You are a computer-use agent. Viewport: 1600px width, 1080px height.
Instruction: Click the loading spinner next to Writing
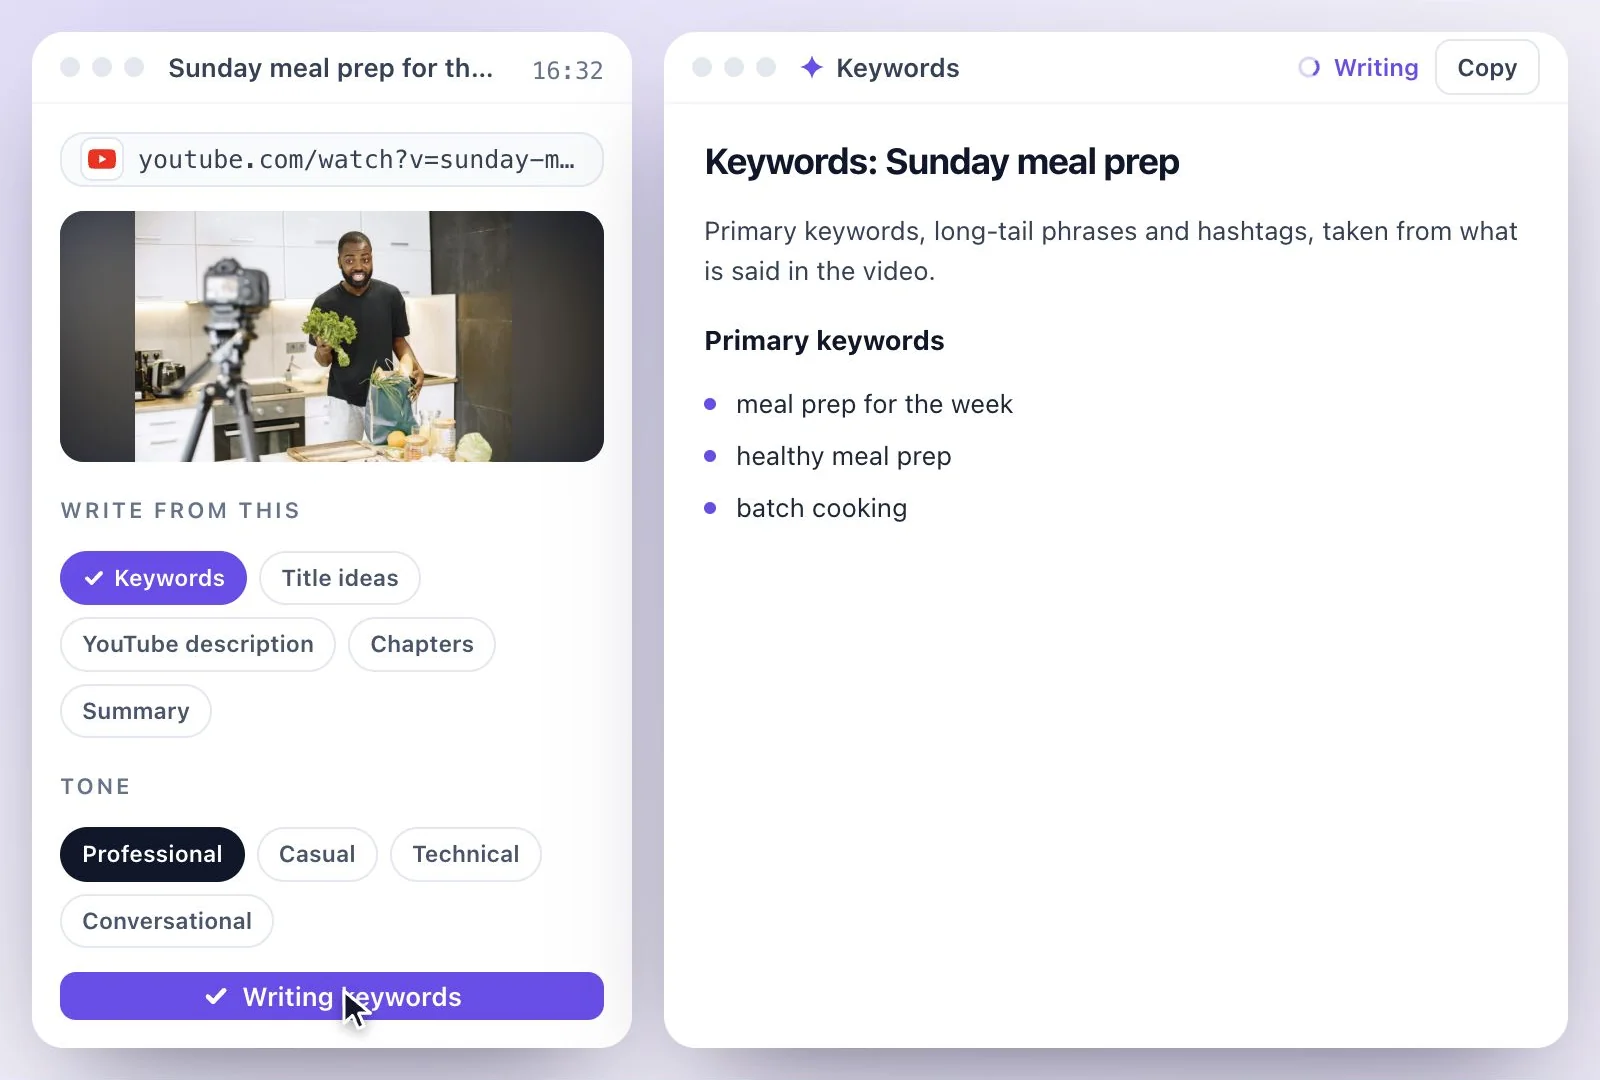pos(1309,67)
